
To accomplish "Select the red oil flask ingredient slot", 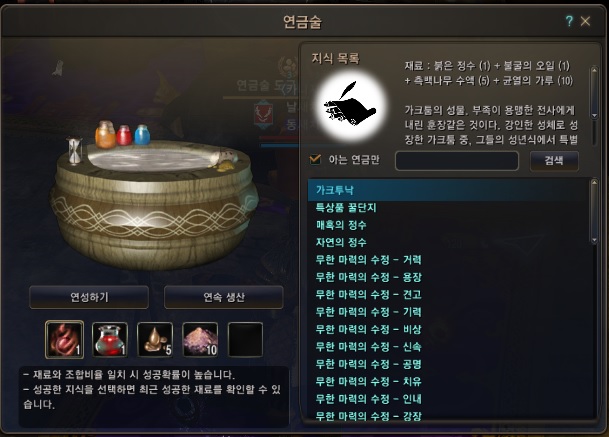I will click(x=110, y=340).
